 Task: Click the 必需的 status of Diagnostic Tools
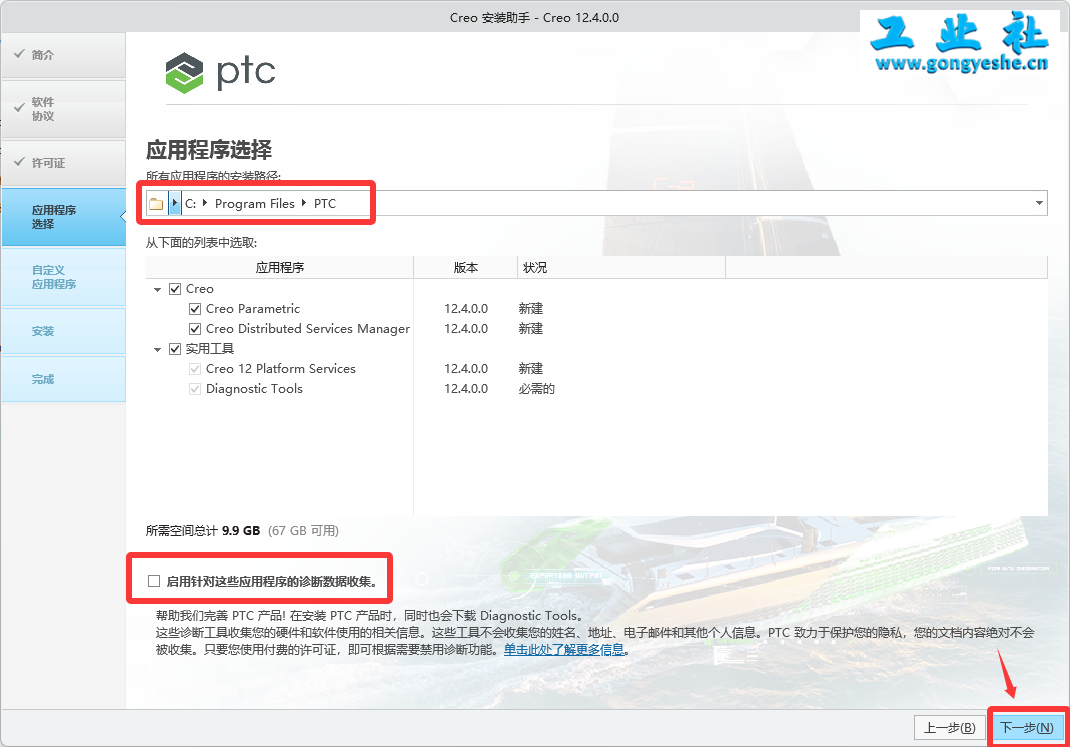(x=536, y=389)
